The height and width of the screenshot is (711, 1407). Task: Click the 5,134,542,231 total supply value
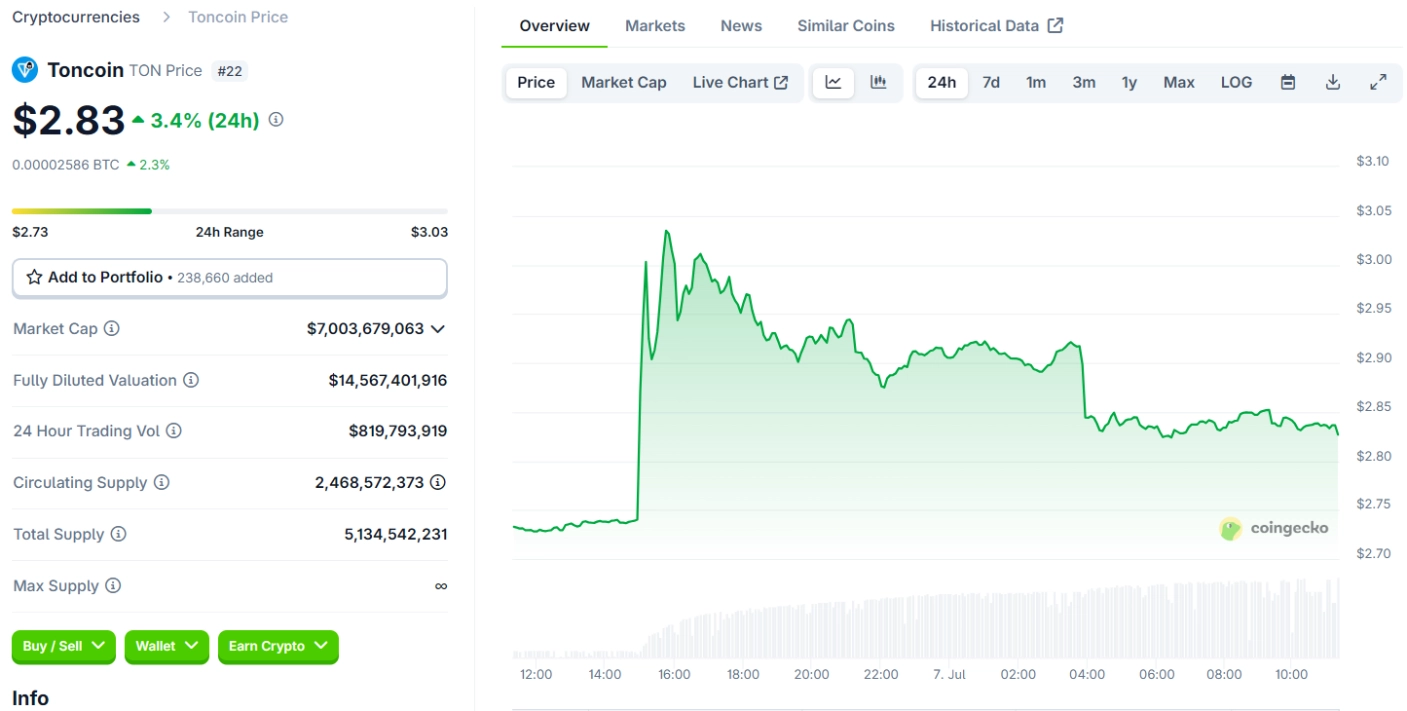tap(396, 534)
